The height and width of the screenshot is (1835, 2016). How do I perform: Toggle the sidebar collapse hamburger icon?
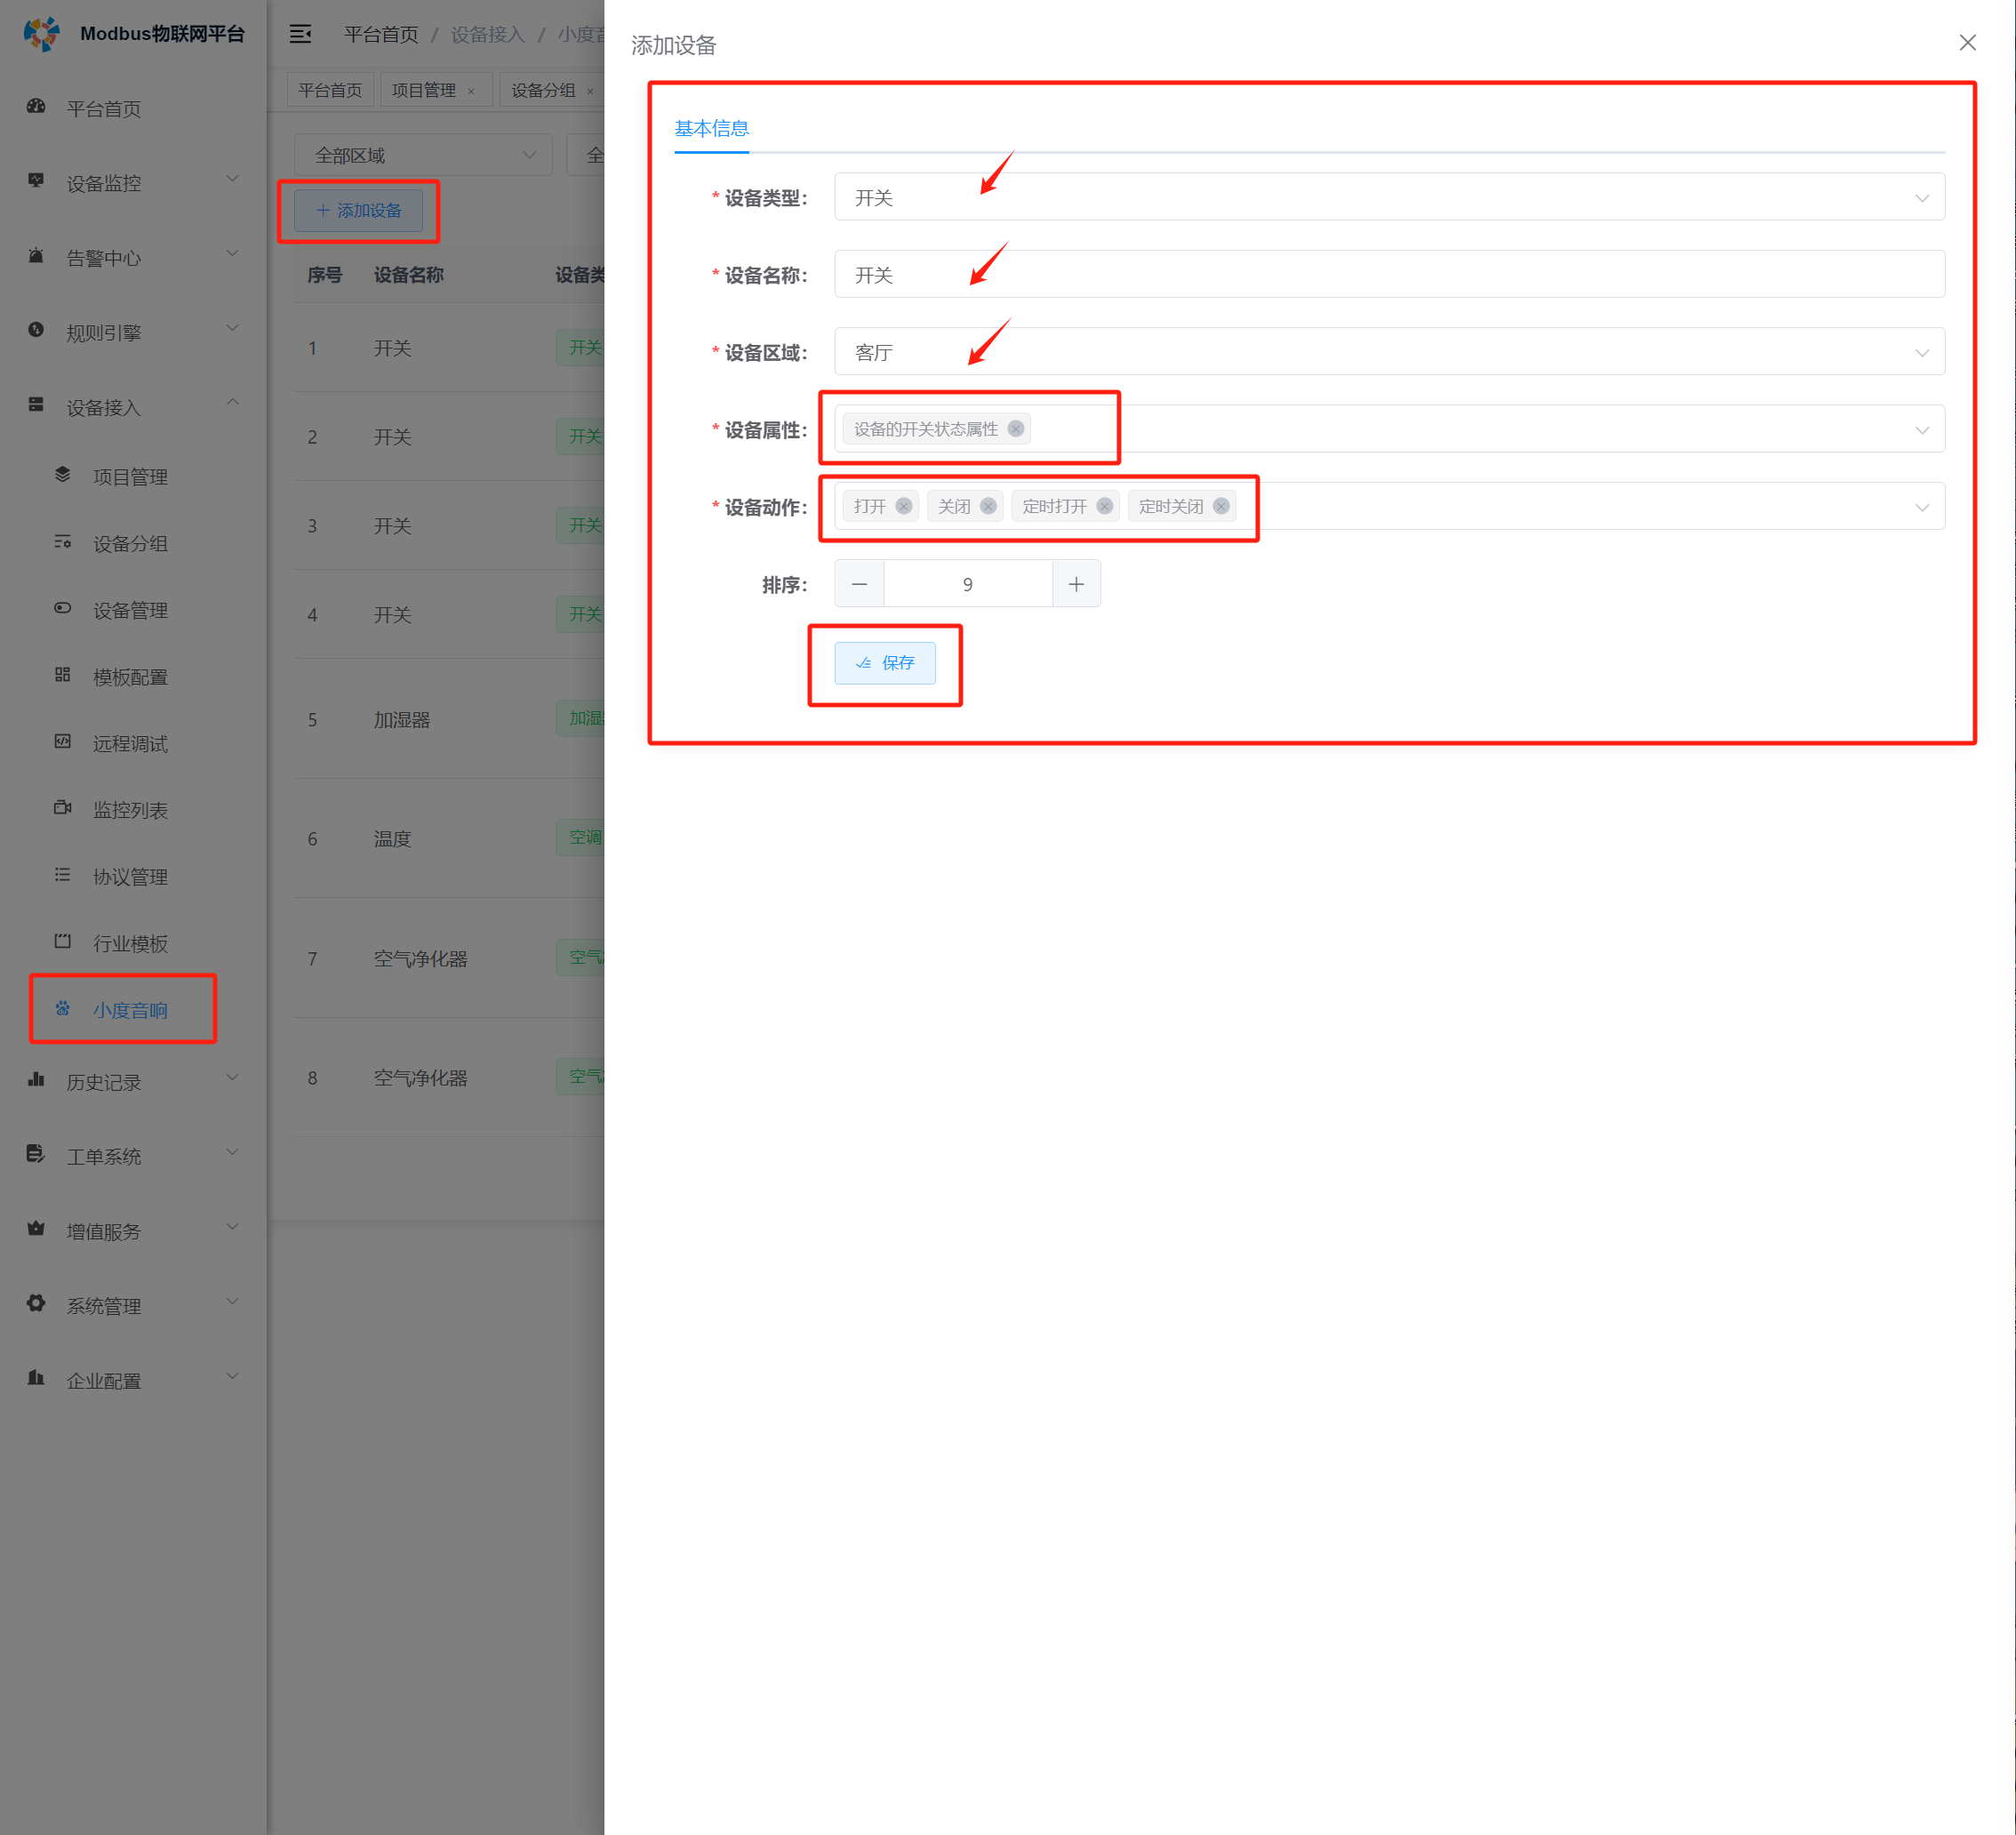pyautogui.click(x=300, y=34)
